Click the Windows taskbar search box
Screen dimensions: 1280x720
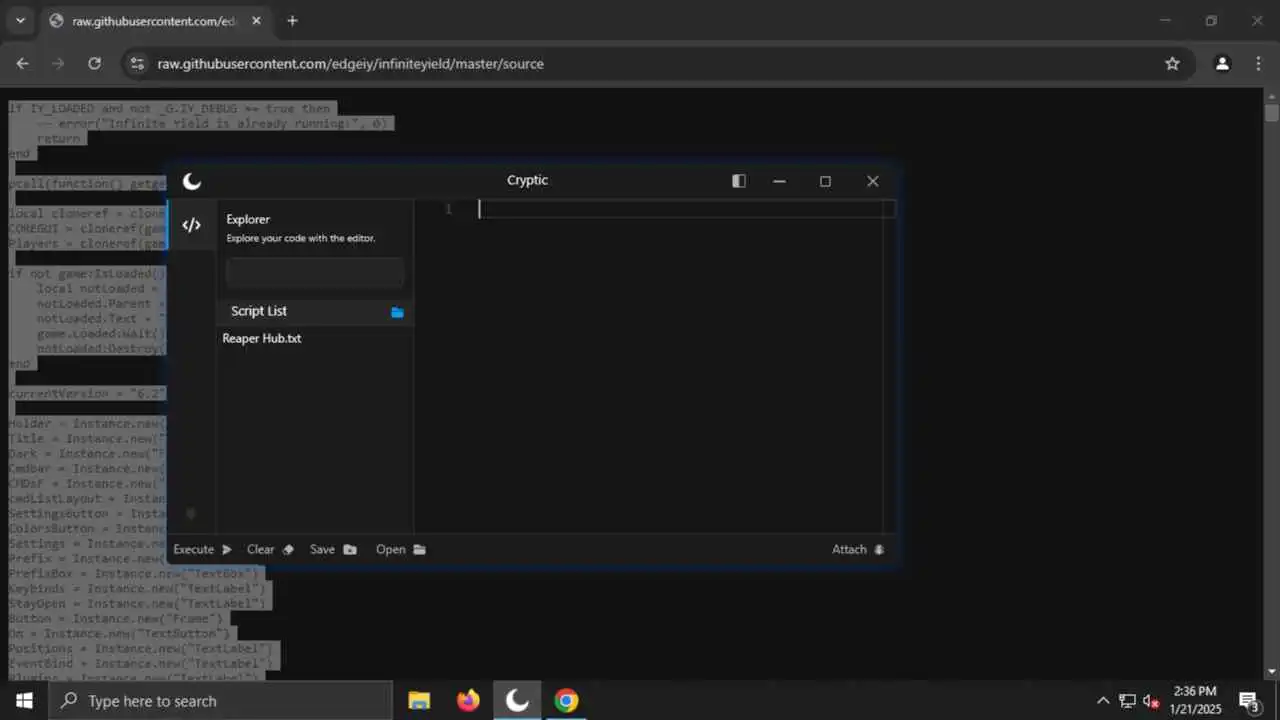pos(220,700)
